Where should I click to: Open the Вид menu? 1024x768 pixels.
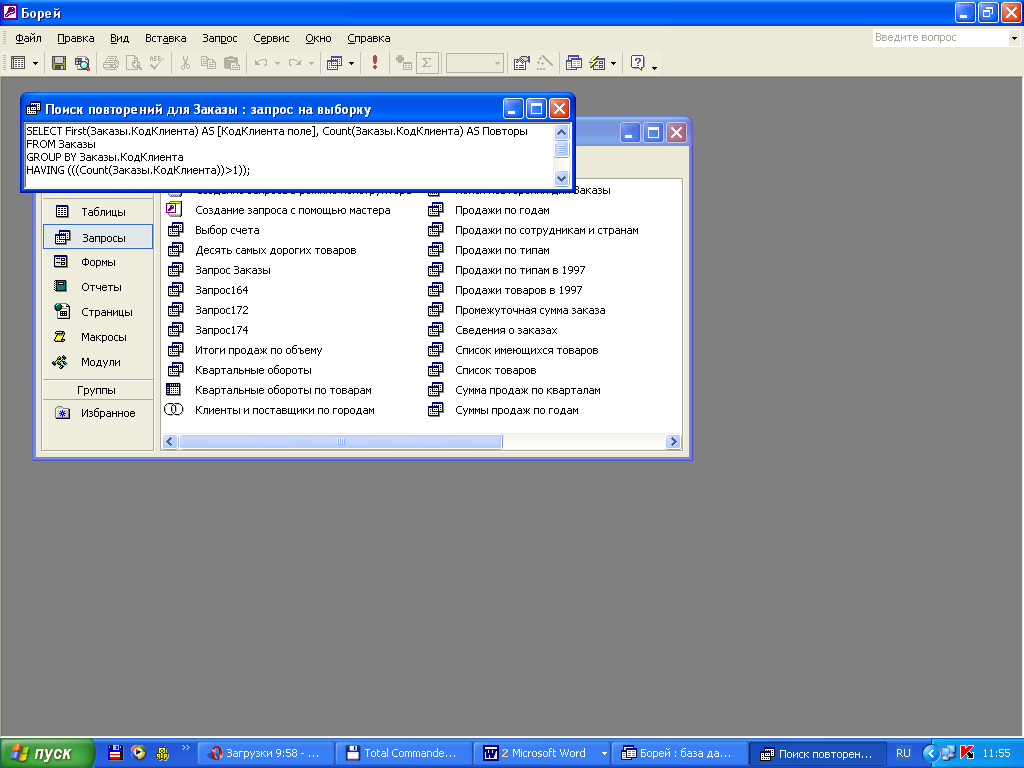(120, 39)
